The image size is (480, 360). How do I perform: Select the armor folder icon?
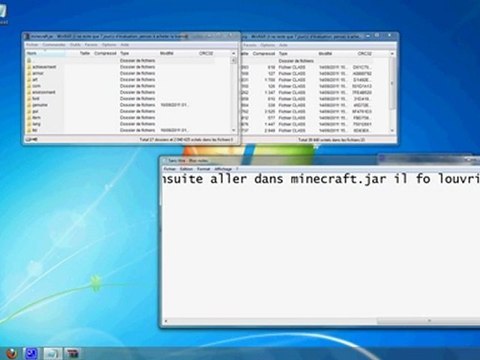[29, 73]
